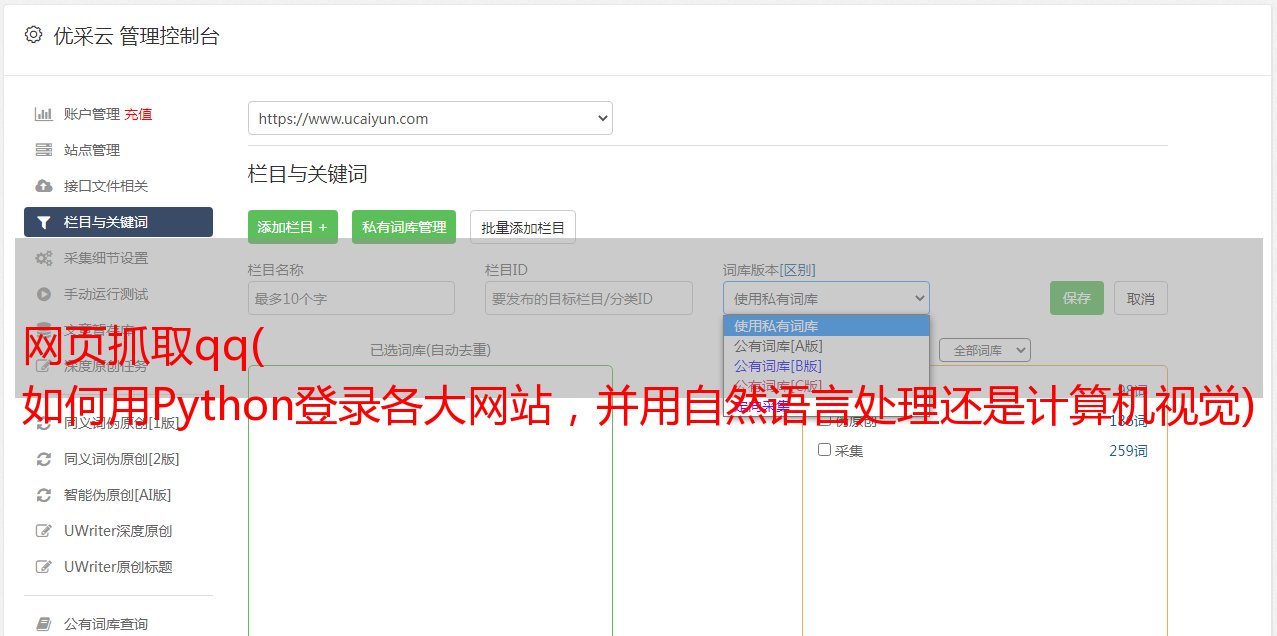Open 接口文件相关 via its cloud upload icon
The height and width of the screenshot is (636, 1277).
pyautogui.click(x=43, y=186)
